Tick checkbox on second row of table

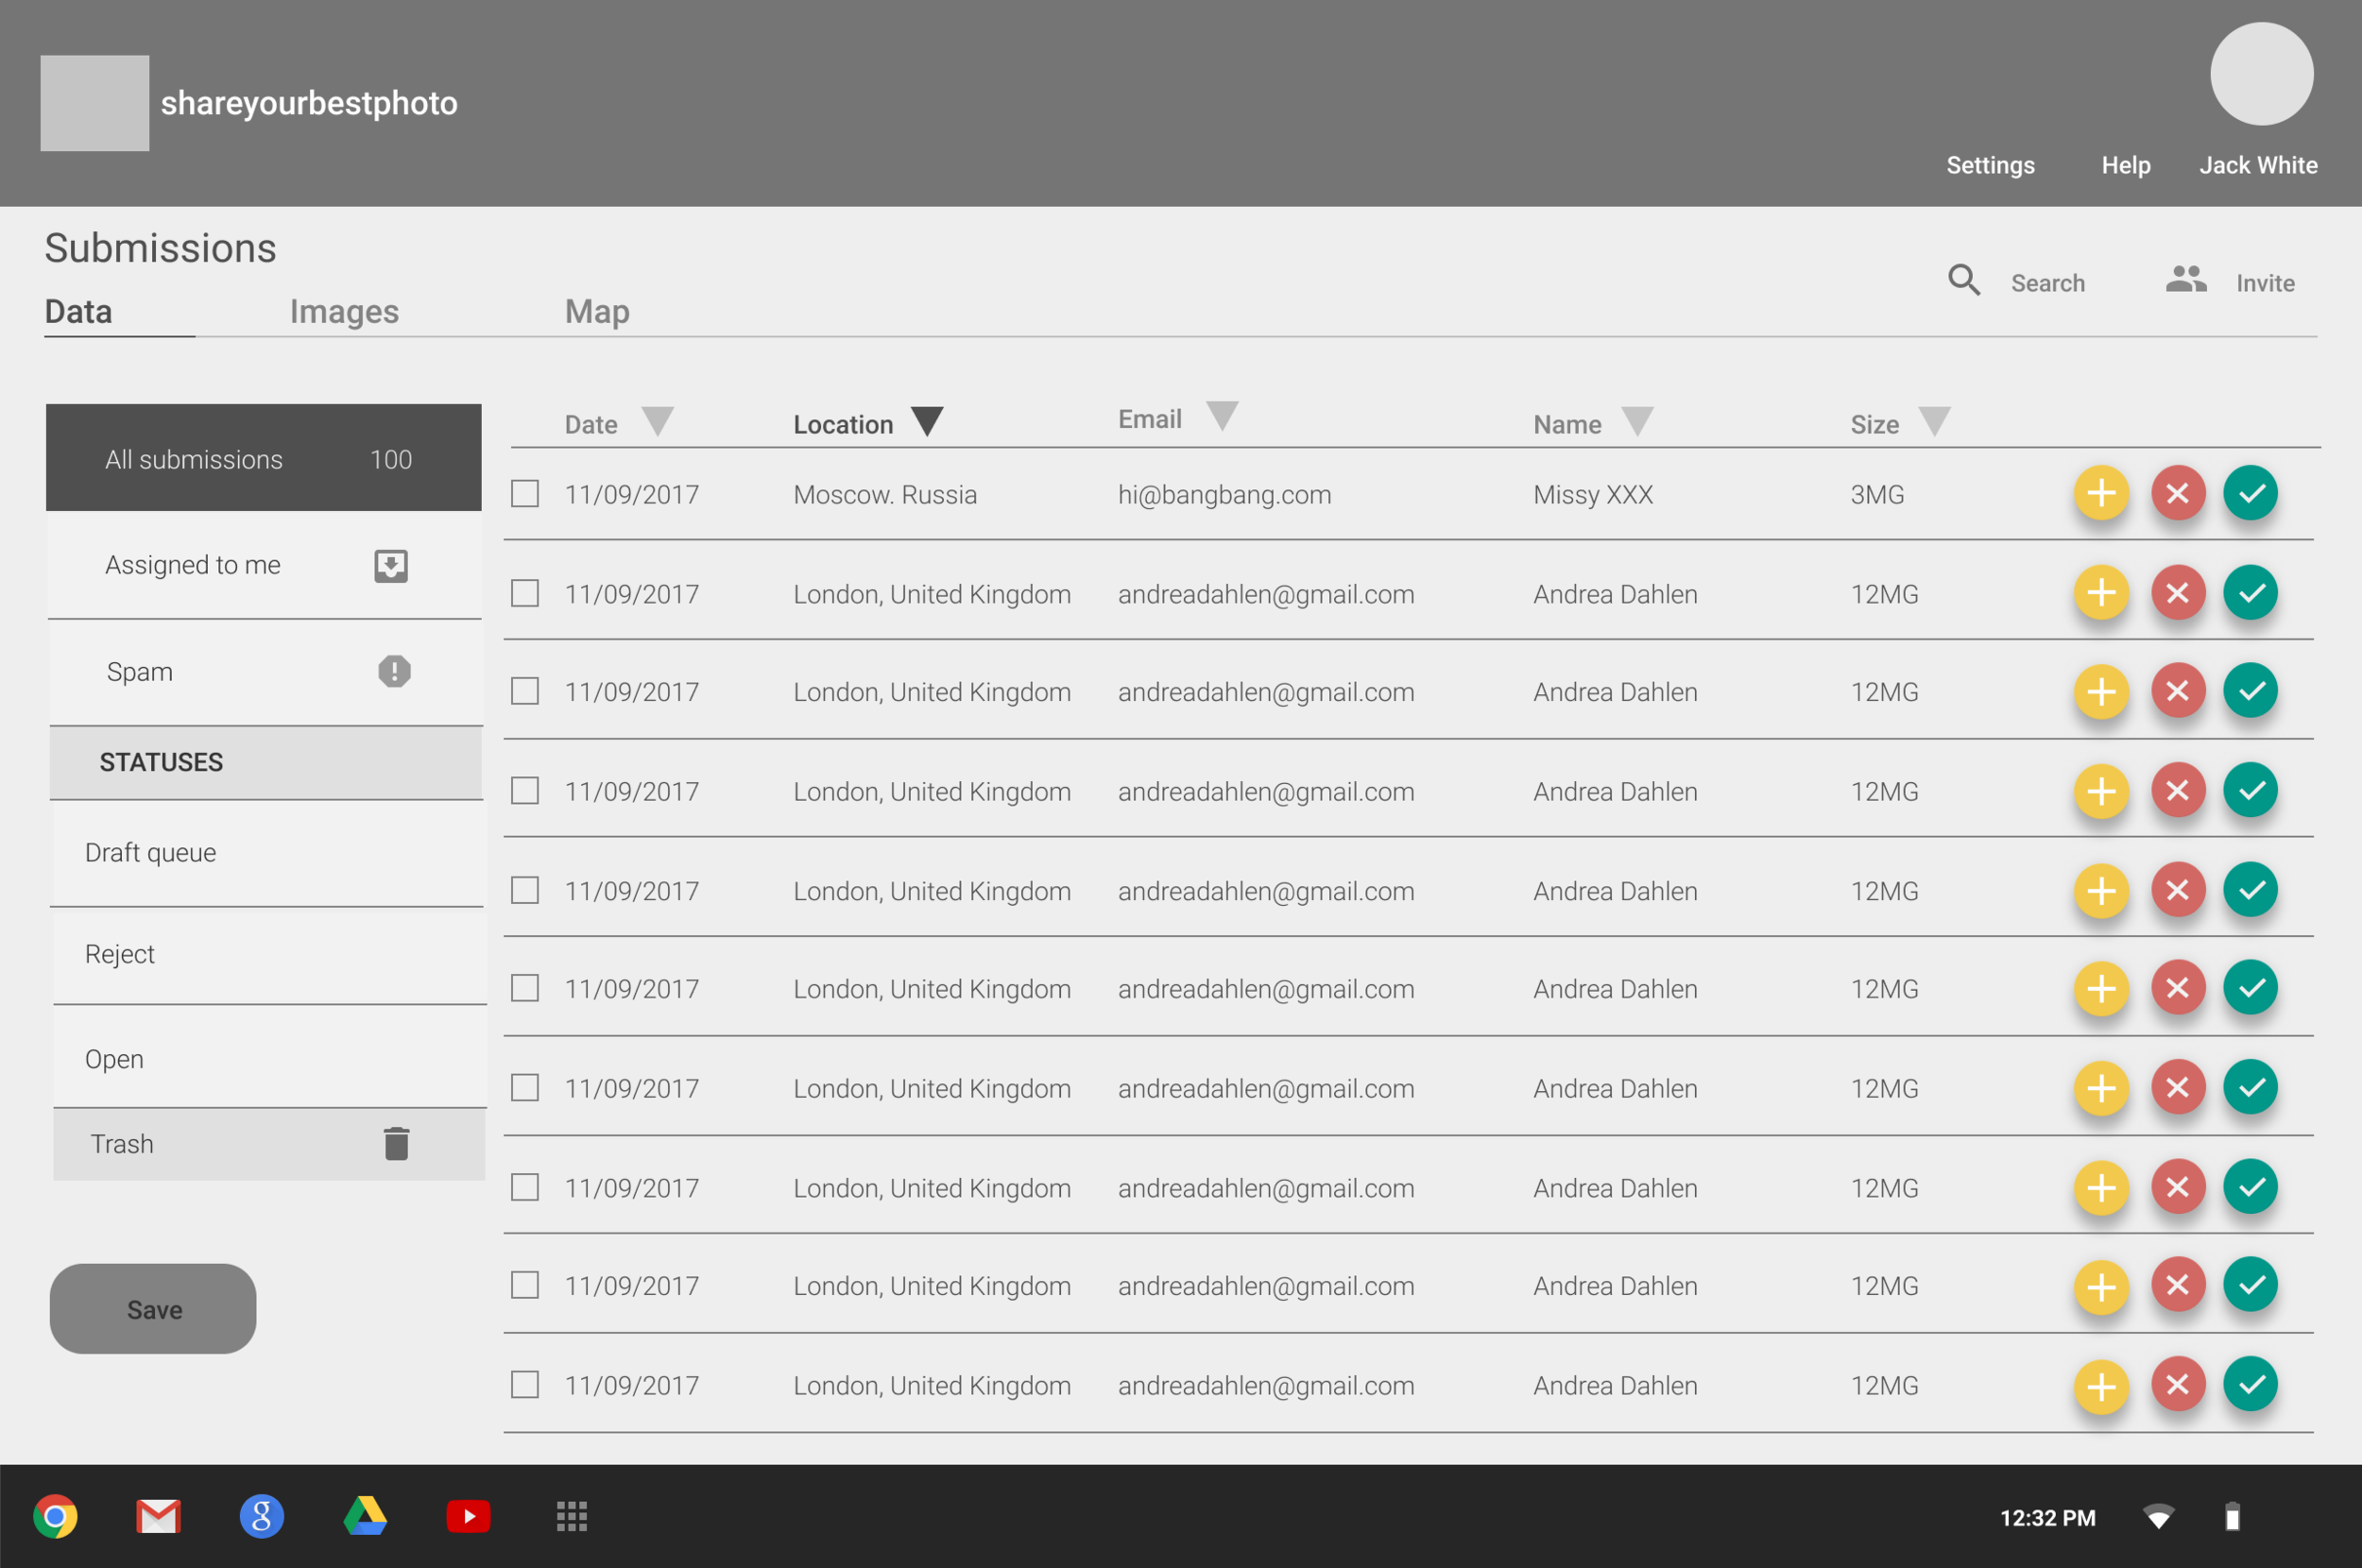coord(525,593)
